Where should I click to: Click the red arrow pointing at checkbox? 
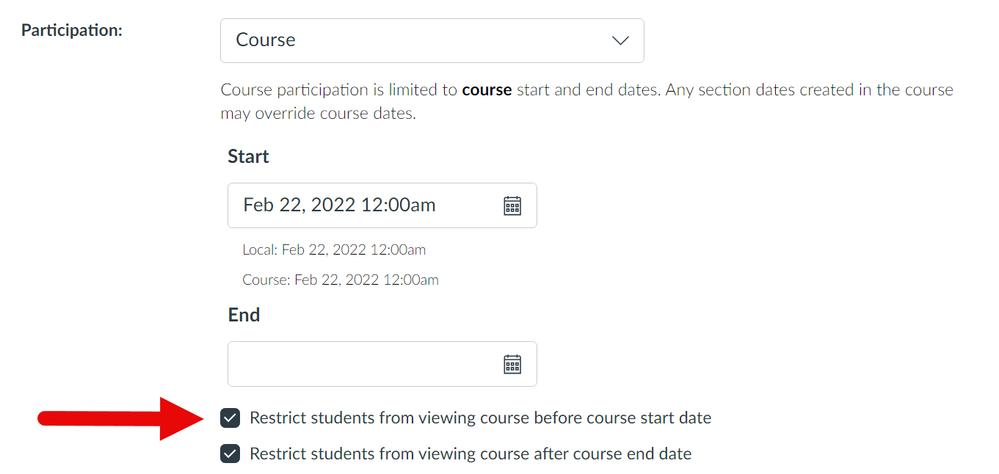[x=110, y=417]
